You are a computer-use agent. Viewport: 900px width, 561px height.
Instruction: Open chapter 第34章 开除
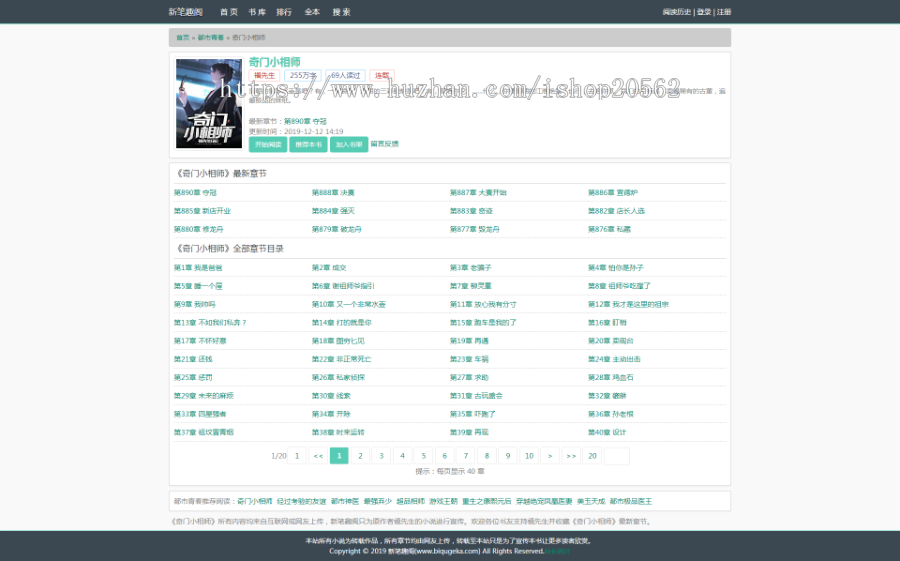point(331,414)
